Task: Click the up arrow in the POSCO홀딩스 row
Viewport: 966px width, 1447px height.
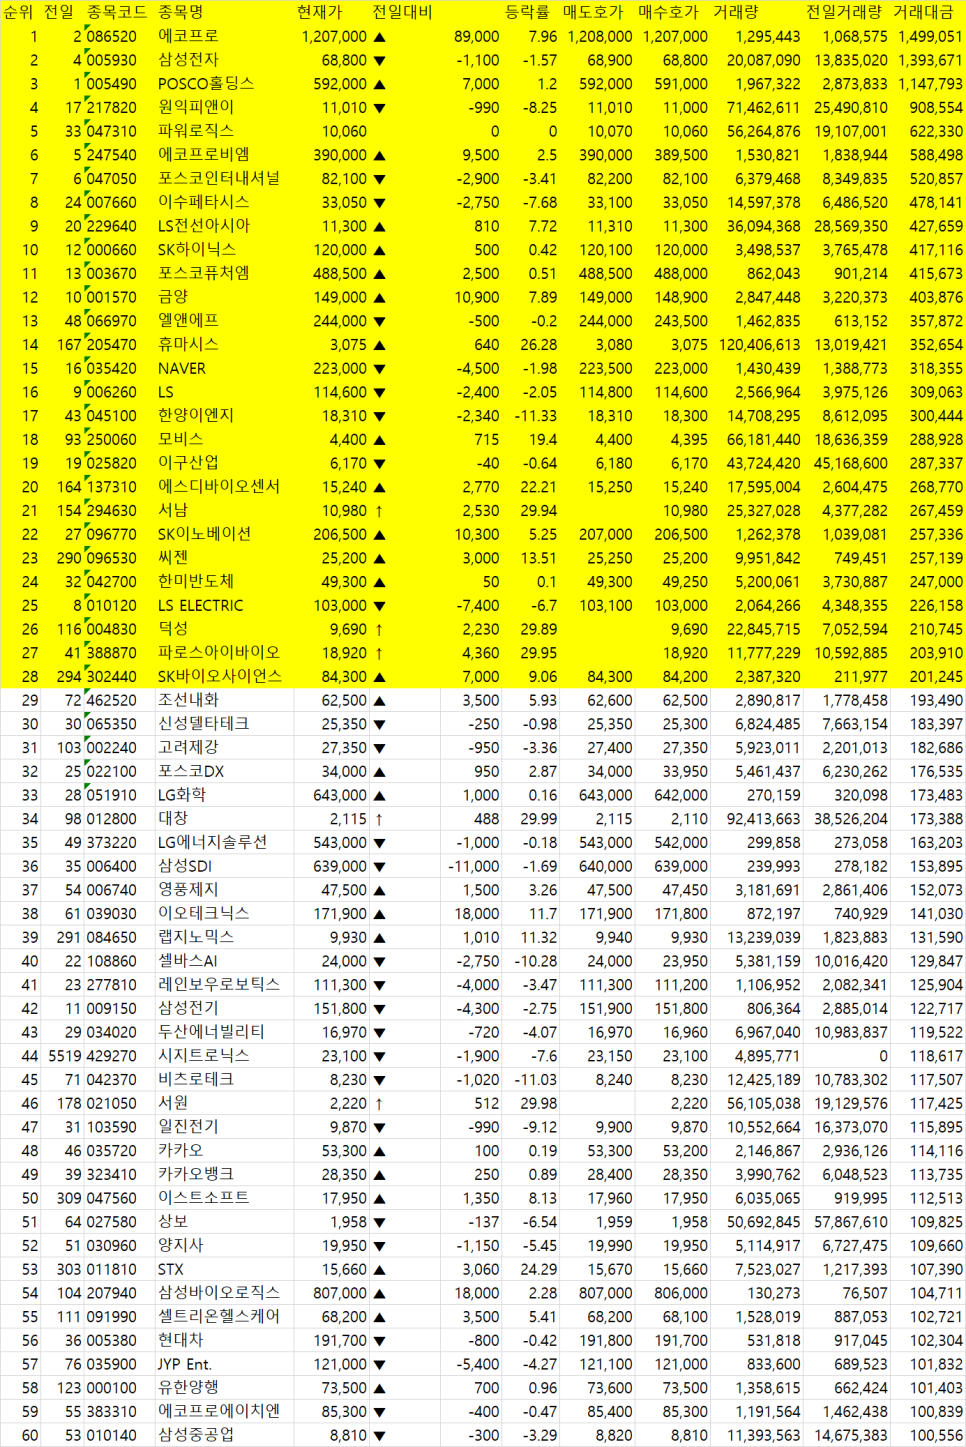Action: [379, 85]
